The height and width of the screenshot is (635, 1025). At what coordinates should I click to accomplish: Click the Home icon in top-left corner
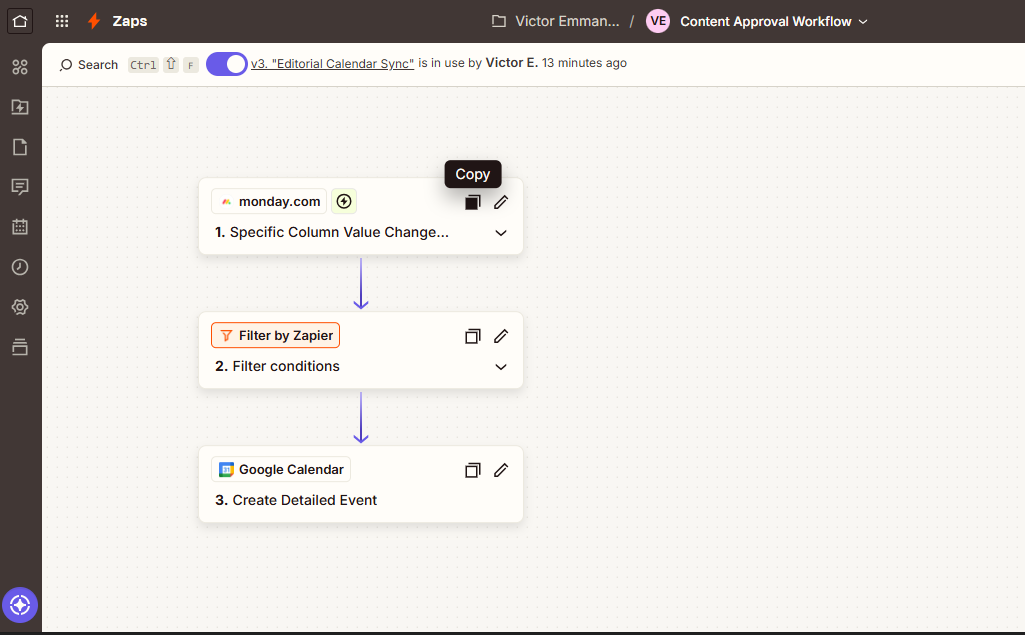click(20, 20)
